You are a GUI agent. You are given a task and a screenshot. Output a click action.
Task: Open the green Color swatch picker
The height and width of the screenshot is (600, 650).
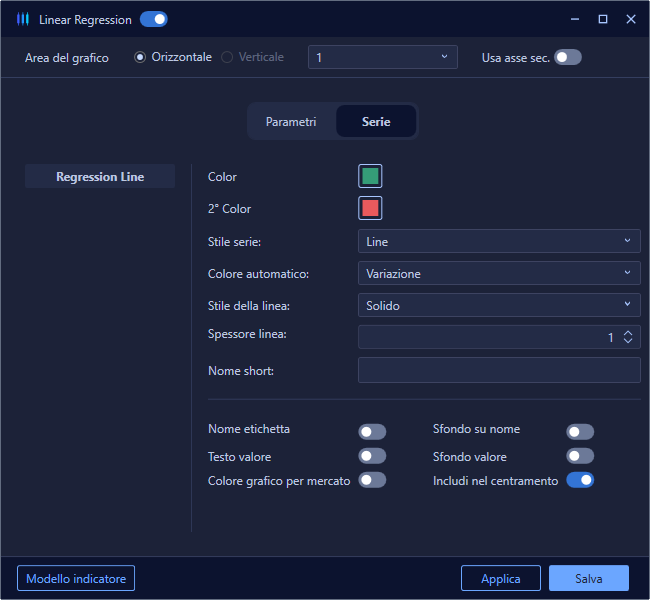click(370, 176)
